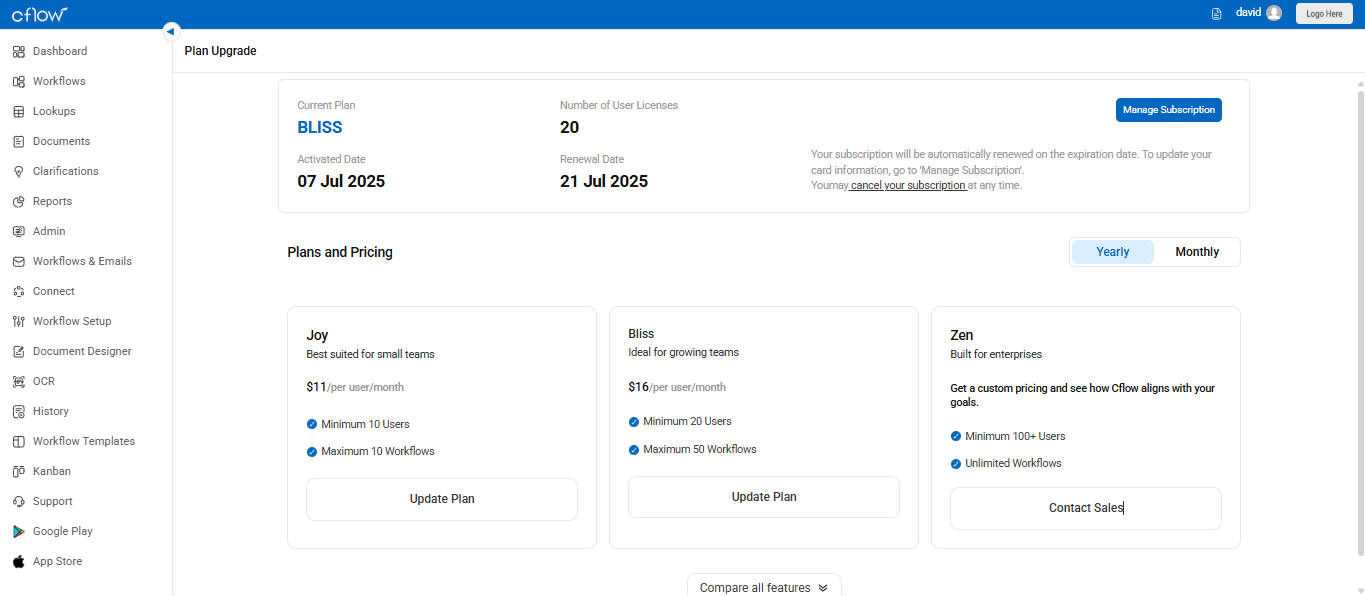Click the david user avatar icon

click(x=1273, y=13)
